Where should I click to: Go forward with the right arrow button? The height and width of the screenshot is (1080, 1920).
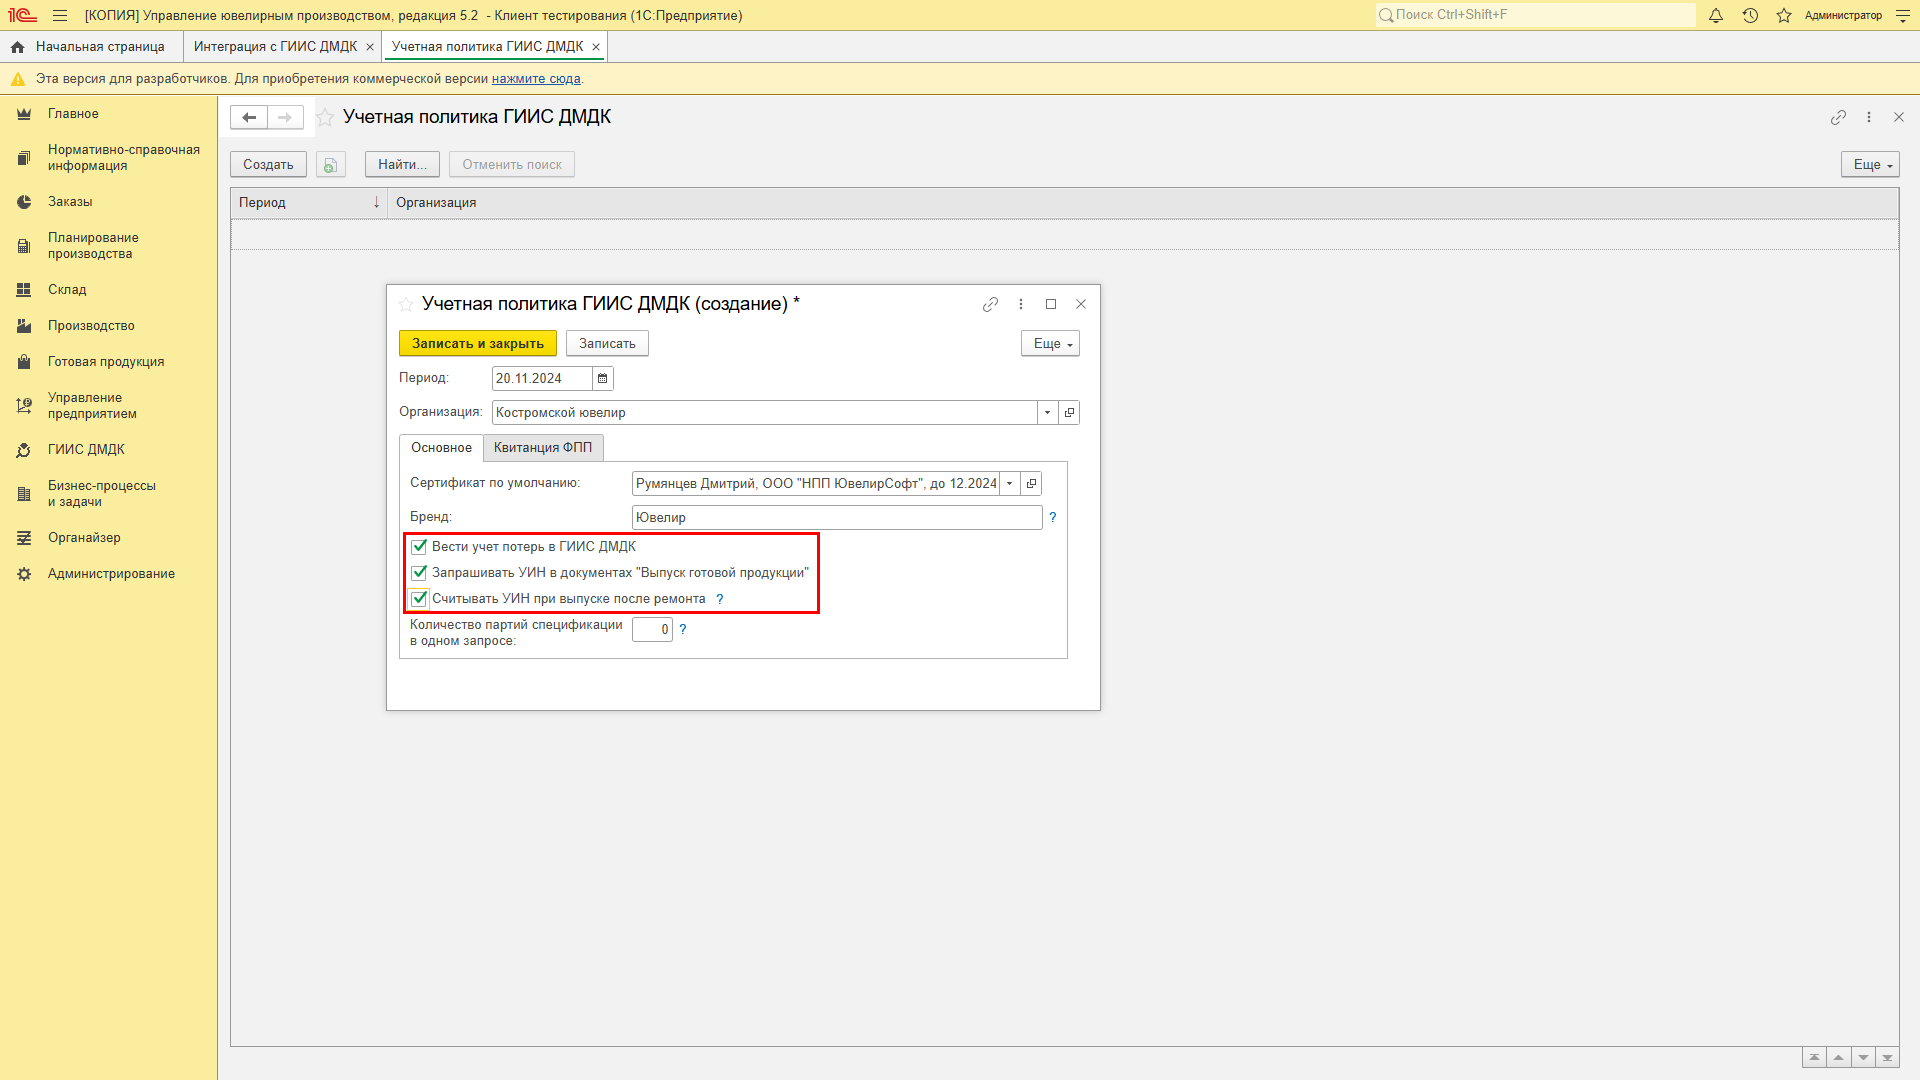(x=285, y=117)
